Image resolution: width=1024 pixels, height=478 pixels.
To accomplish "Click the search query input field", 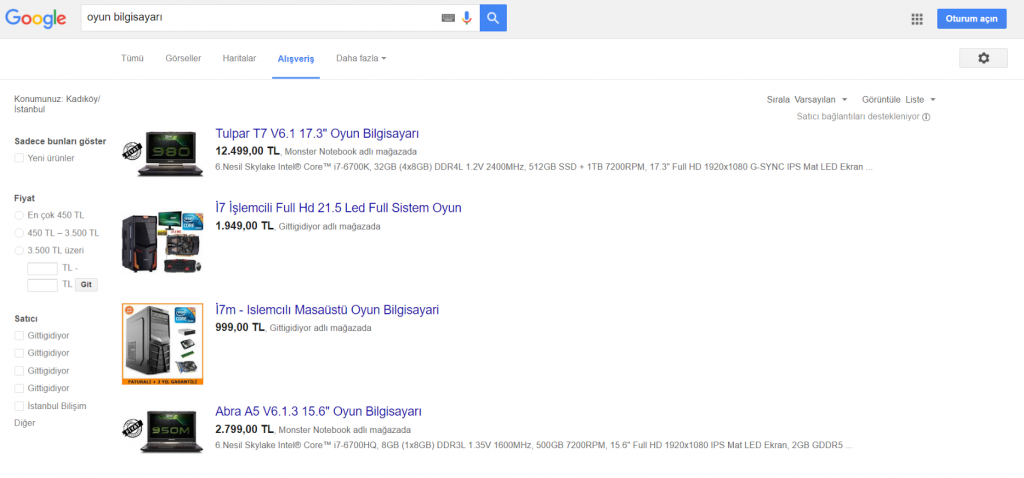I will point(261,18).
